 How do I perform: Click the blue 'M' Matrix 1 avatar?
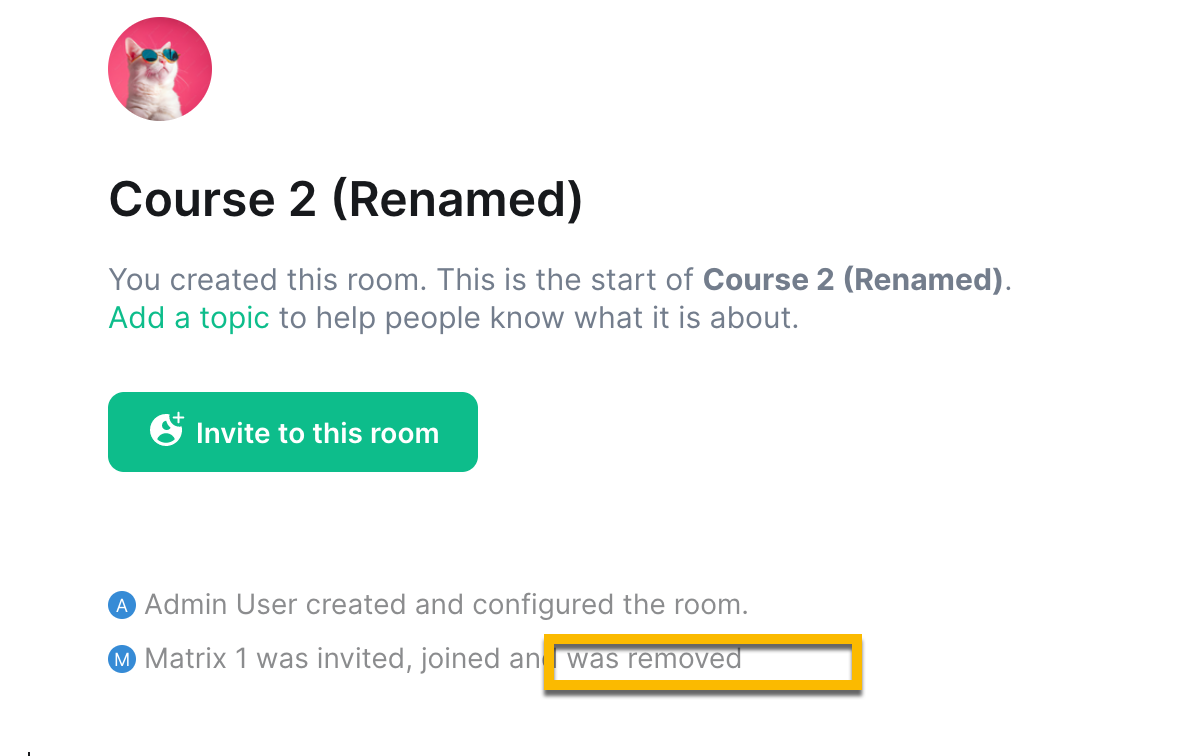[x=121, y=659]
